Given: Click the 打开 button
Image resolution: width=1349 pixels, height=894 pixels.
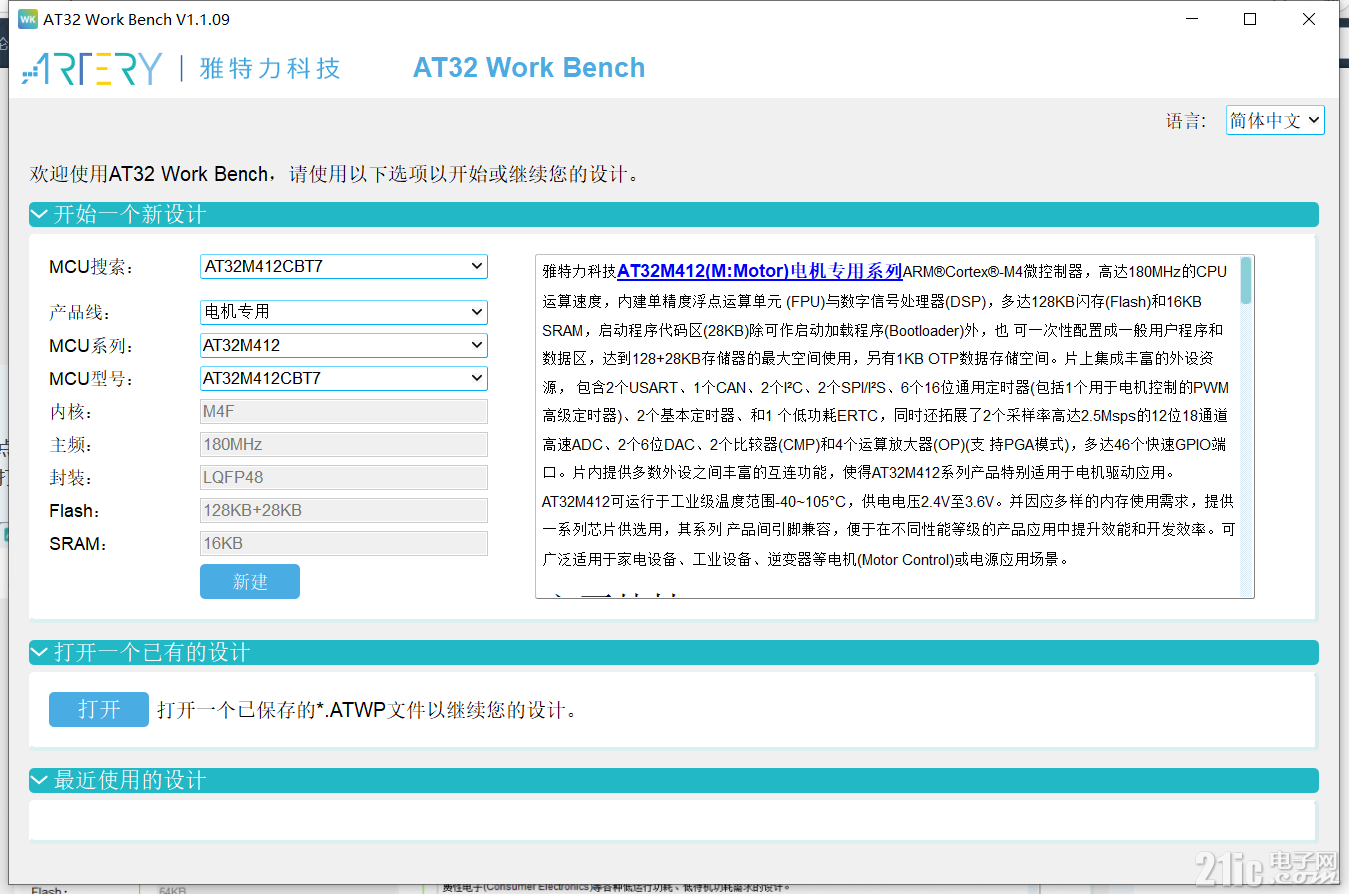Looking at the screenshot, I should [99, 709].
